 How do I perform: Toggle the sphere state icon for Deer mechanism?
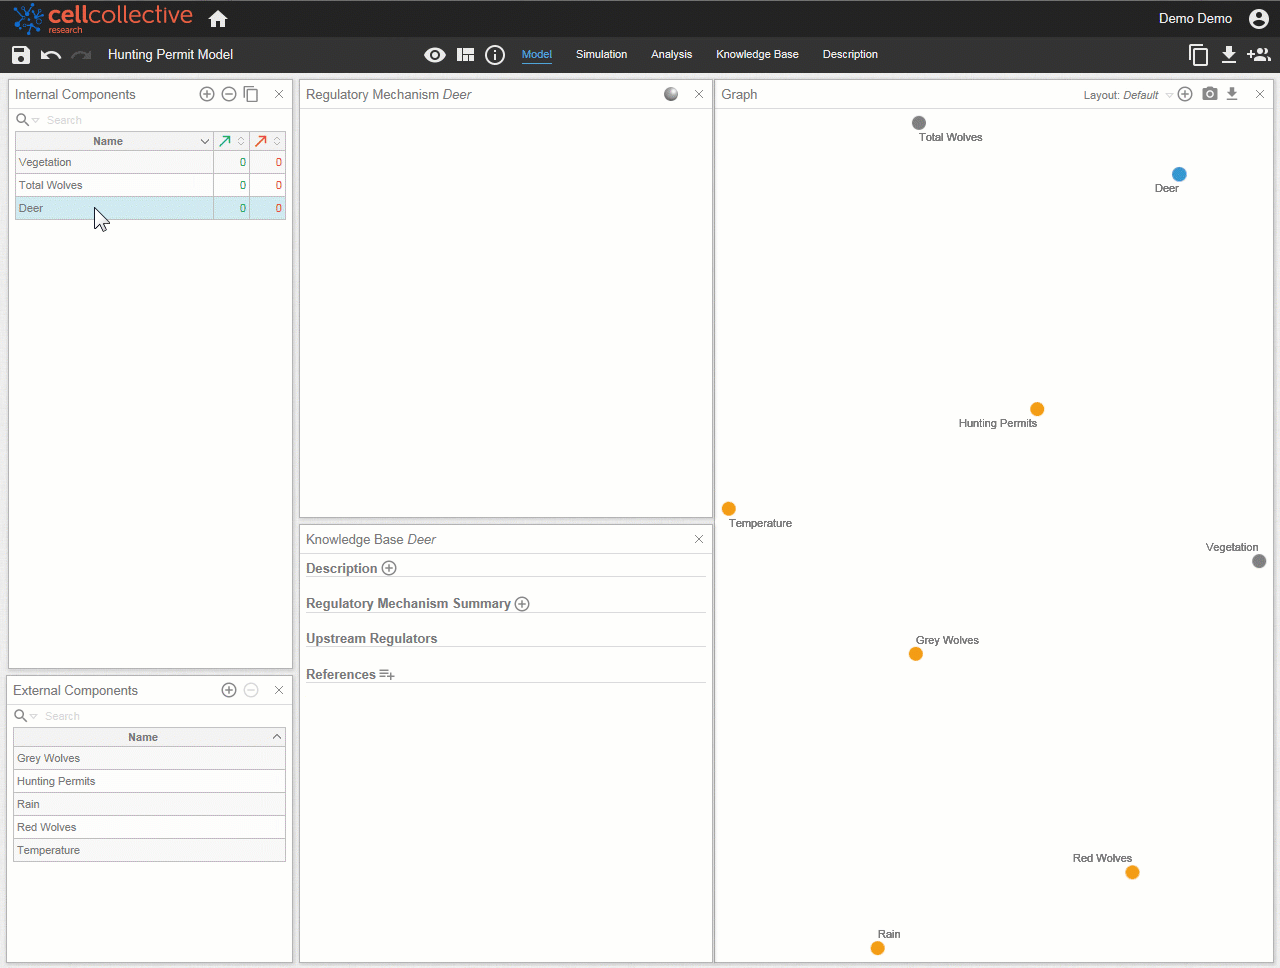(671, 94)
